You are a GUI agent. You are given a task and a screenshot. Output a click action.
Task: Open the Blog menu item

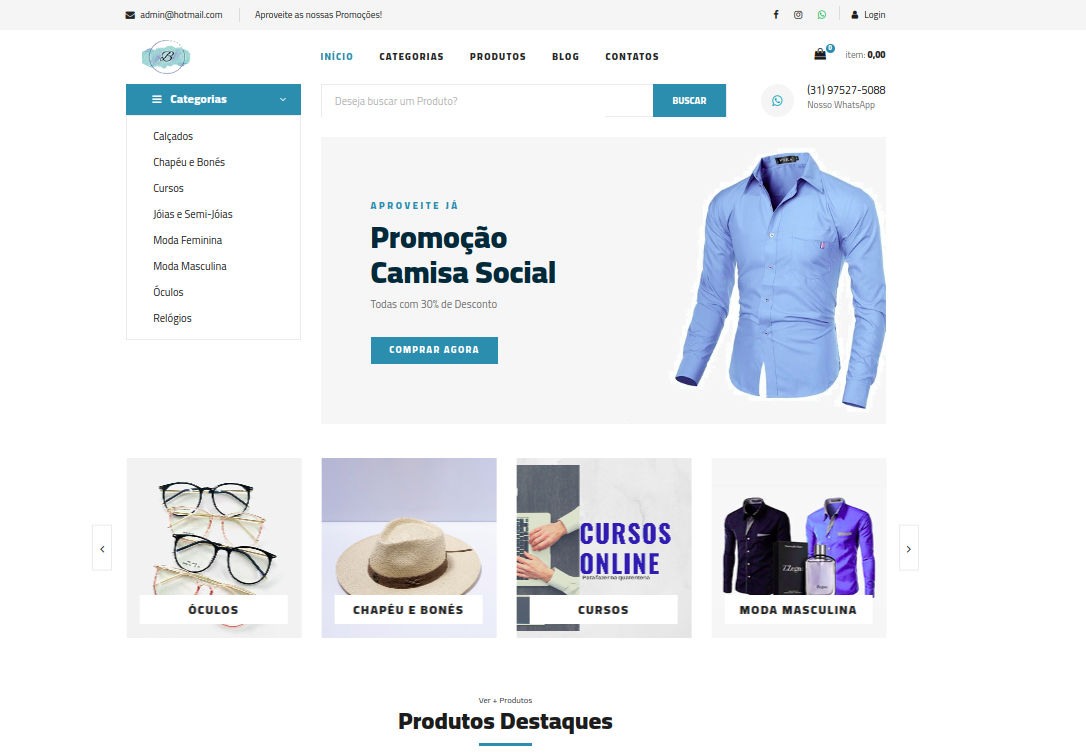click(x=565, y=57)
